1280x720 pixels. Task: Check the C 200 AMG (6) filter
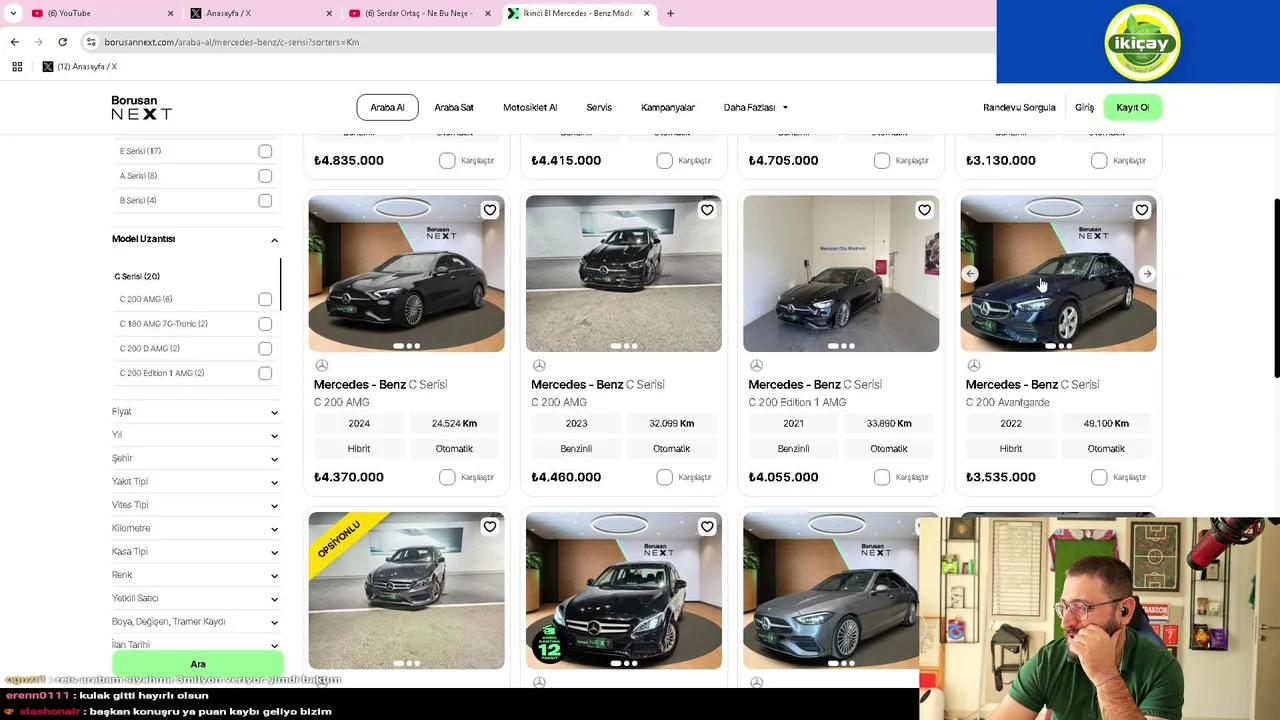(265, 299)
